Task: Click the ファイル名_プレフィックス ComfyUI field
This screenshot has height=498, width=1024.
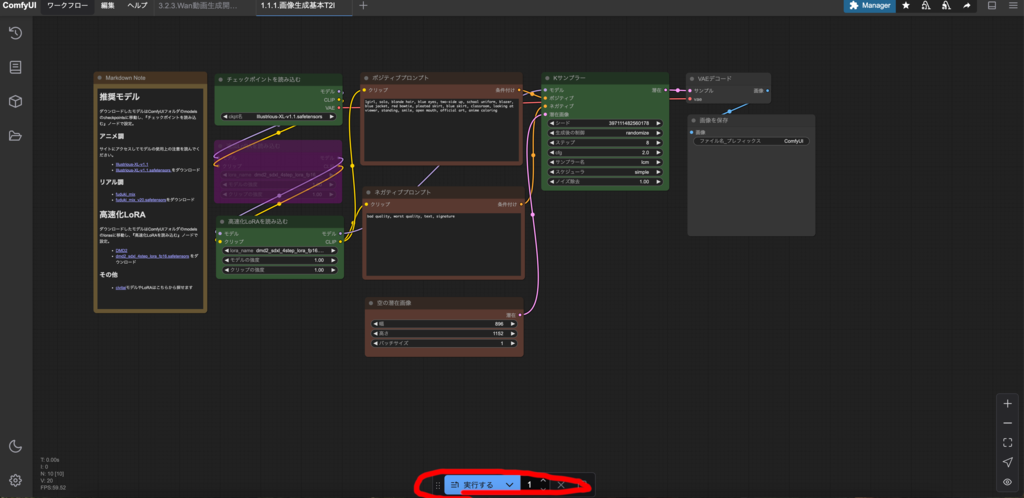Action: point(751,141)
